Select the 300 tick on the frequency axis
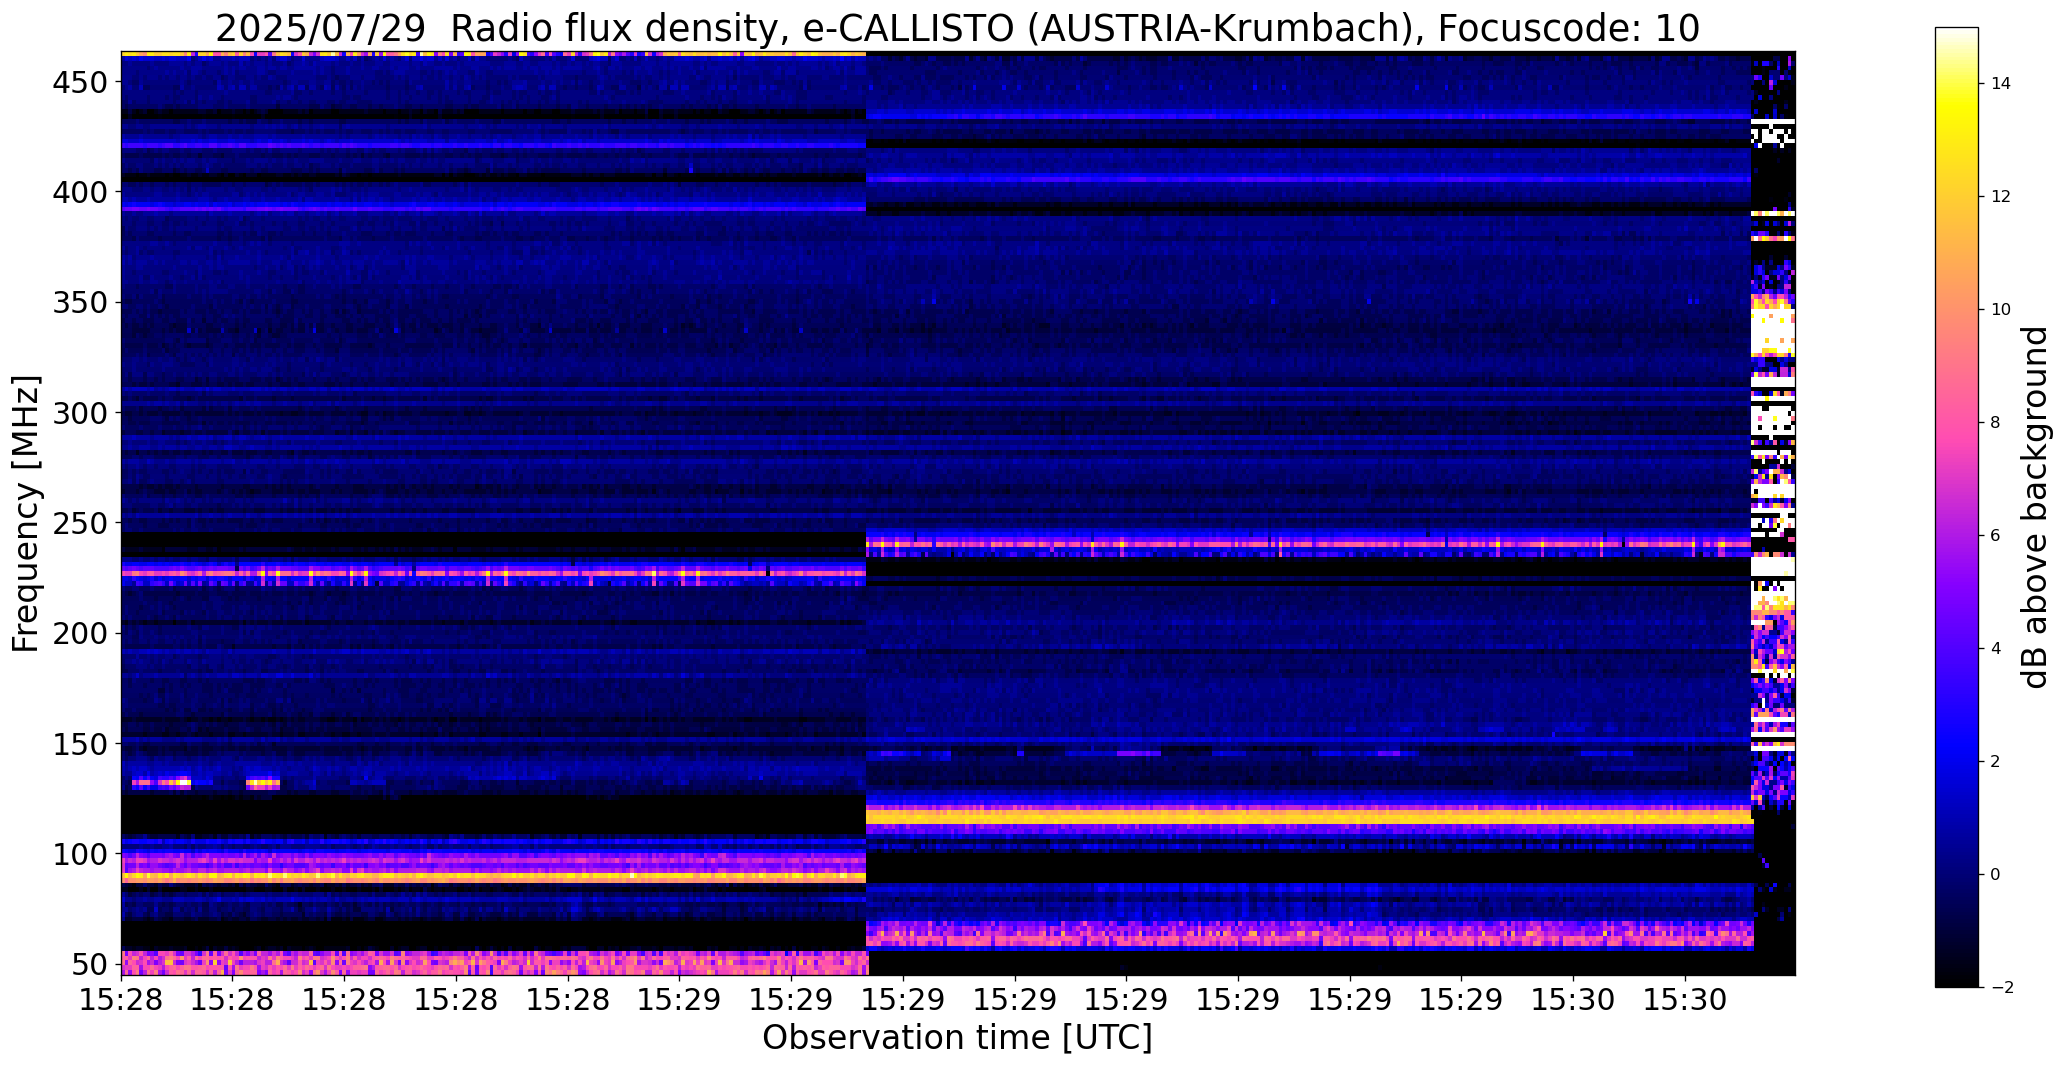 click(x=79, y=412)
